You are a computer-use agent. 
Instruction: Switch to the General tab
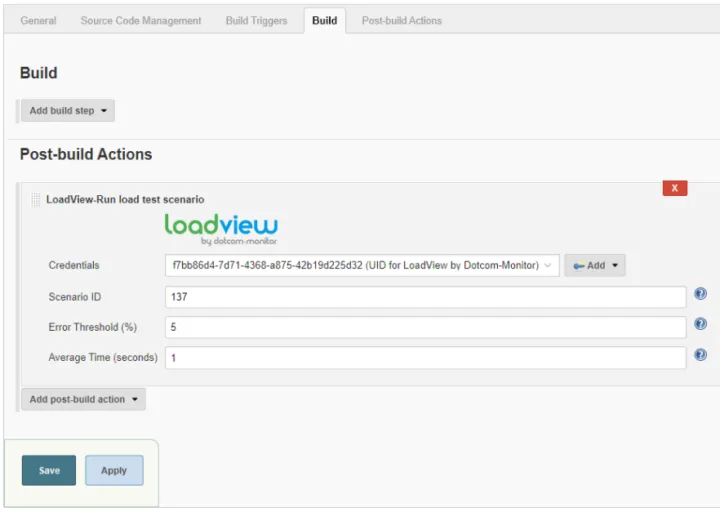click(x=38, y=21)
